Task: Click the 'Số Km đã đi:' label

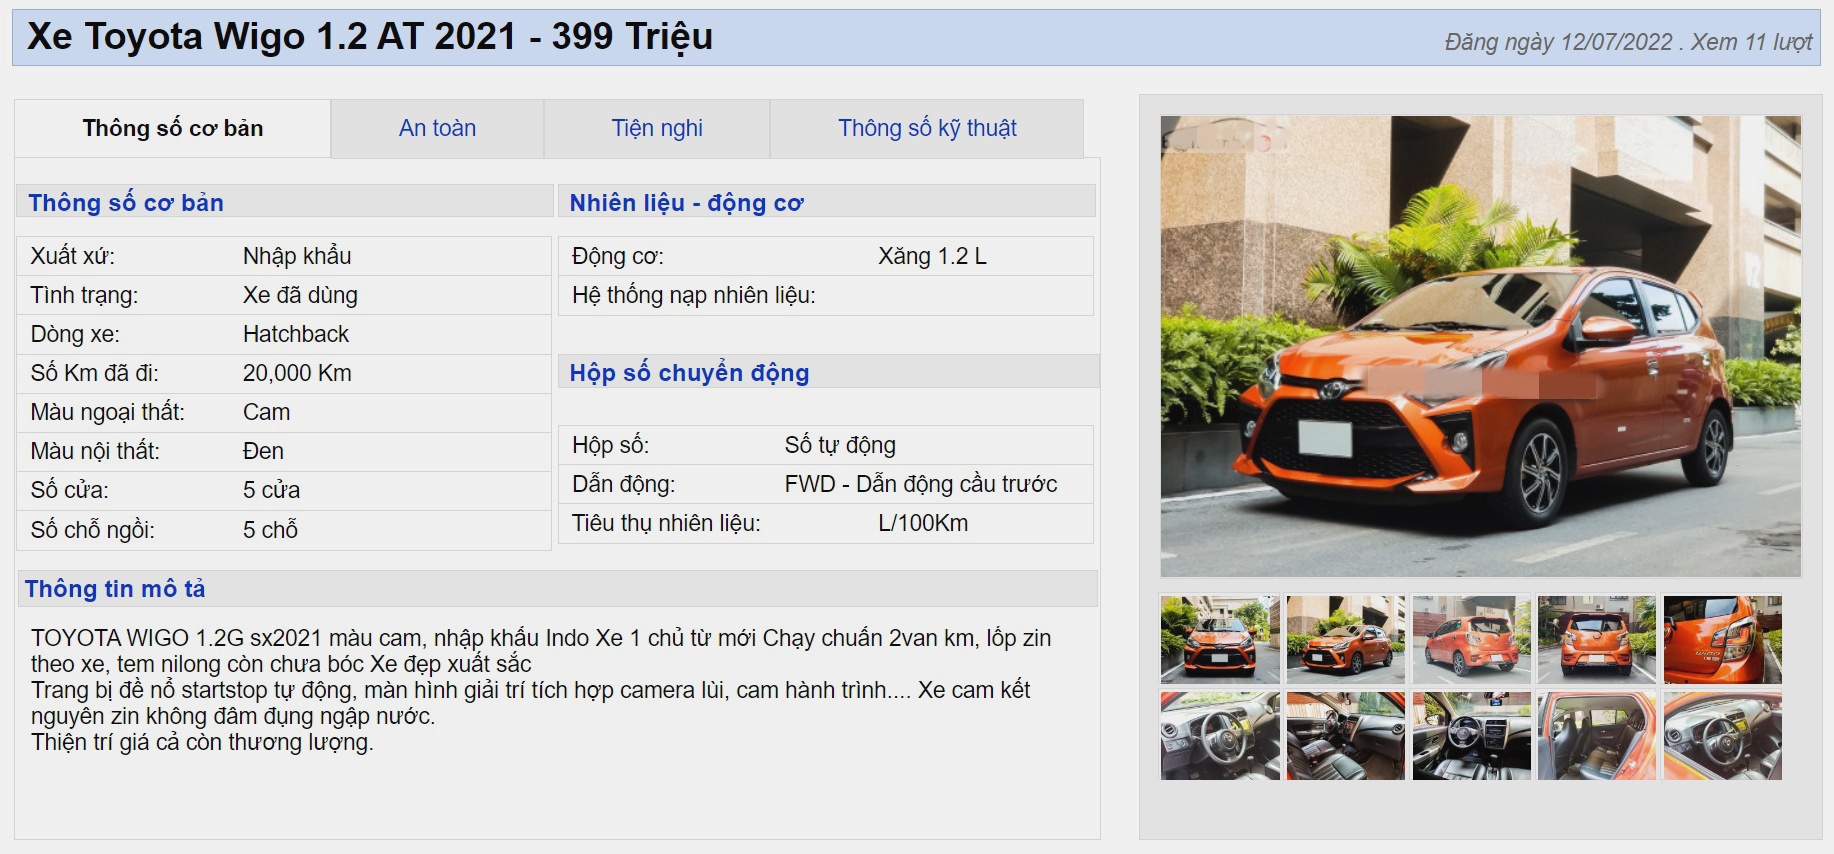Action: point(94,373)
